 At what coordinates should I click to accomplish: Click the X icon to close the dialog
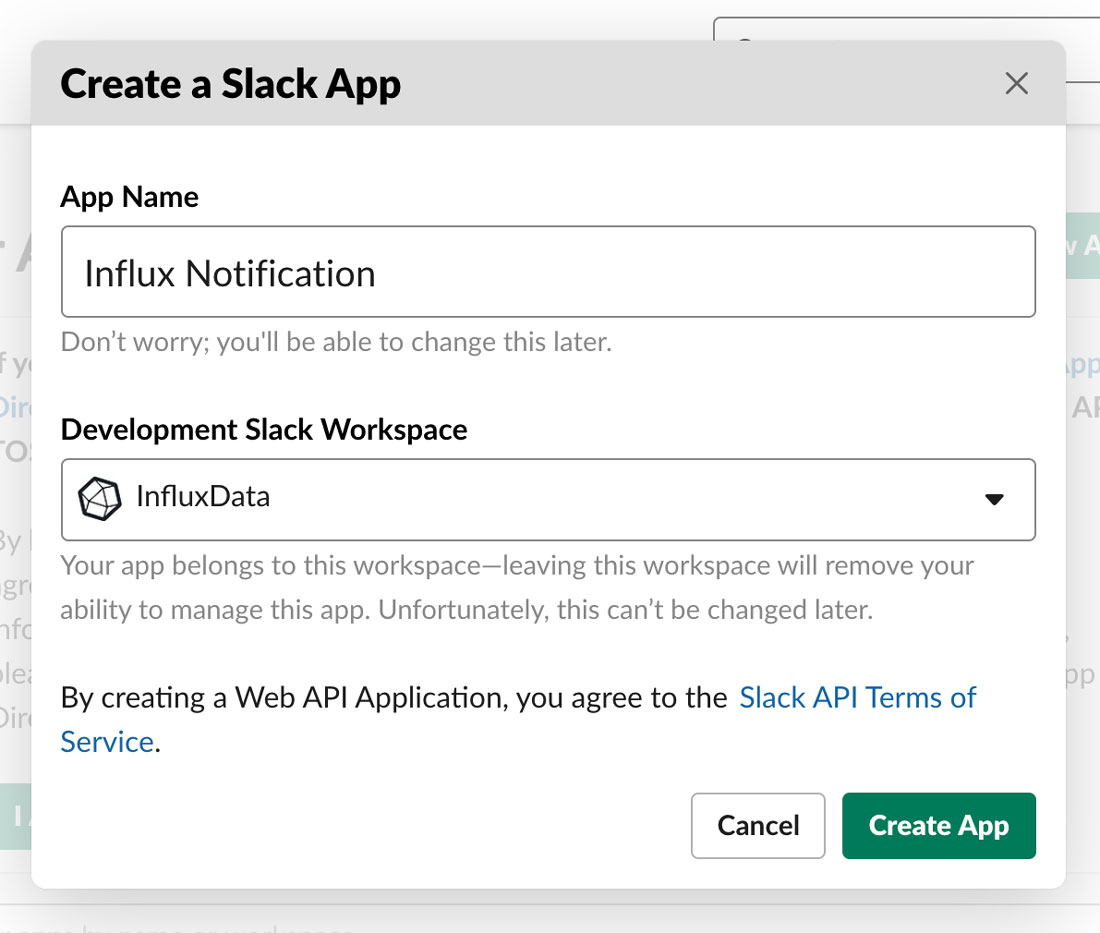point(1017,84)
